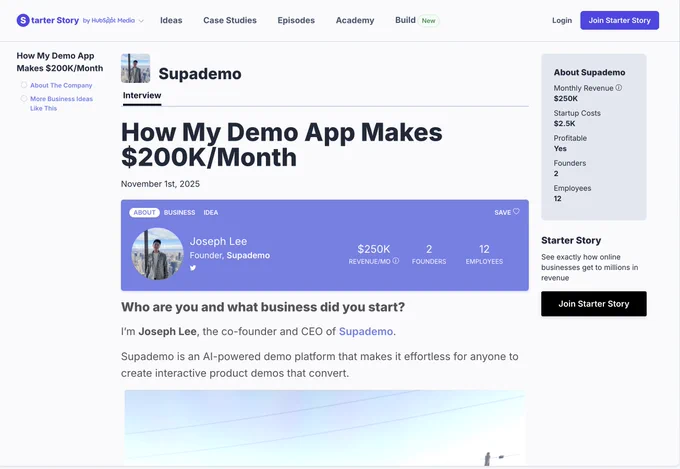Open the HubSpot Media dropdown chevron
This screenshot has height=469, width=680.
(141, 21)
